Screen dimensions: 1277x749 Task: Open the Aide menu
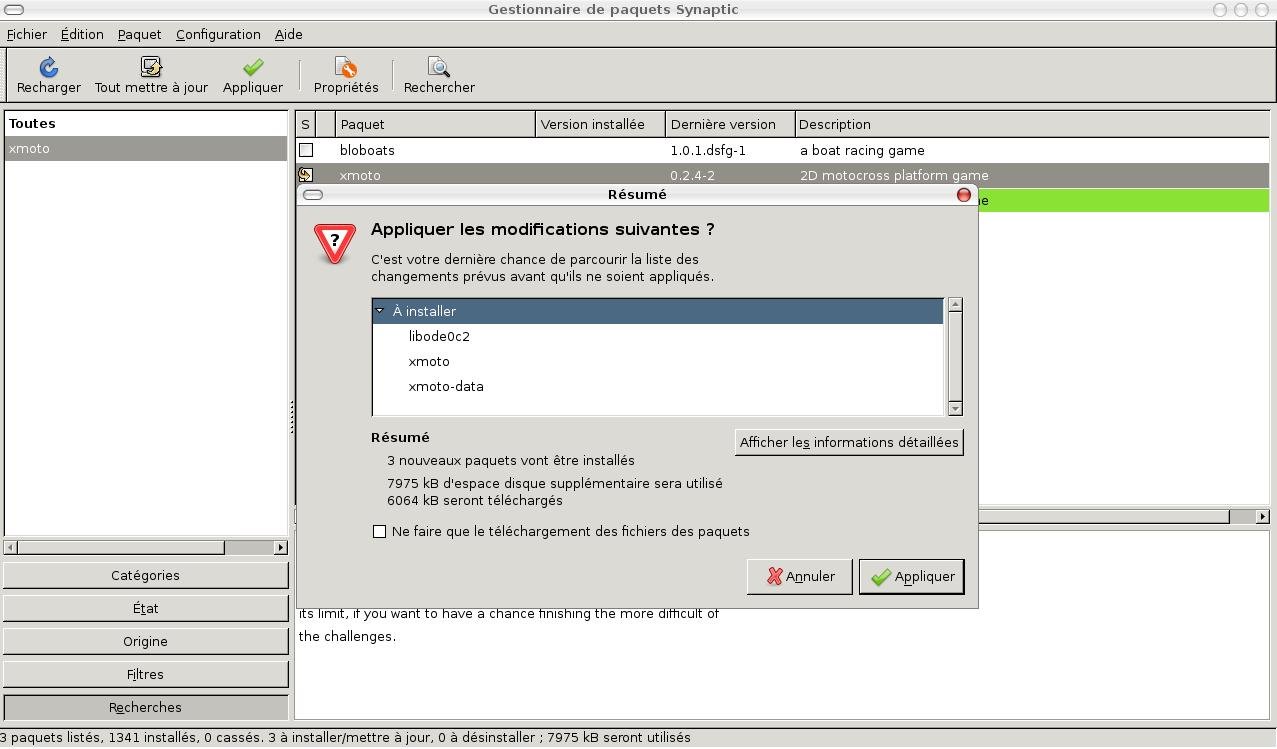tap(288, 34)
